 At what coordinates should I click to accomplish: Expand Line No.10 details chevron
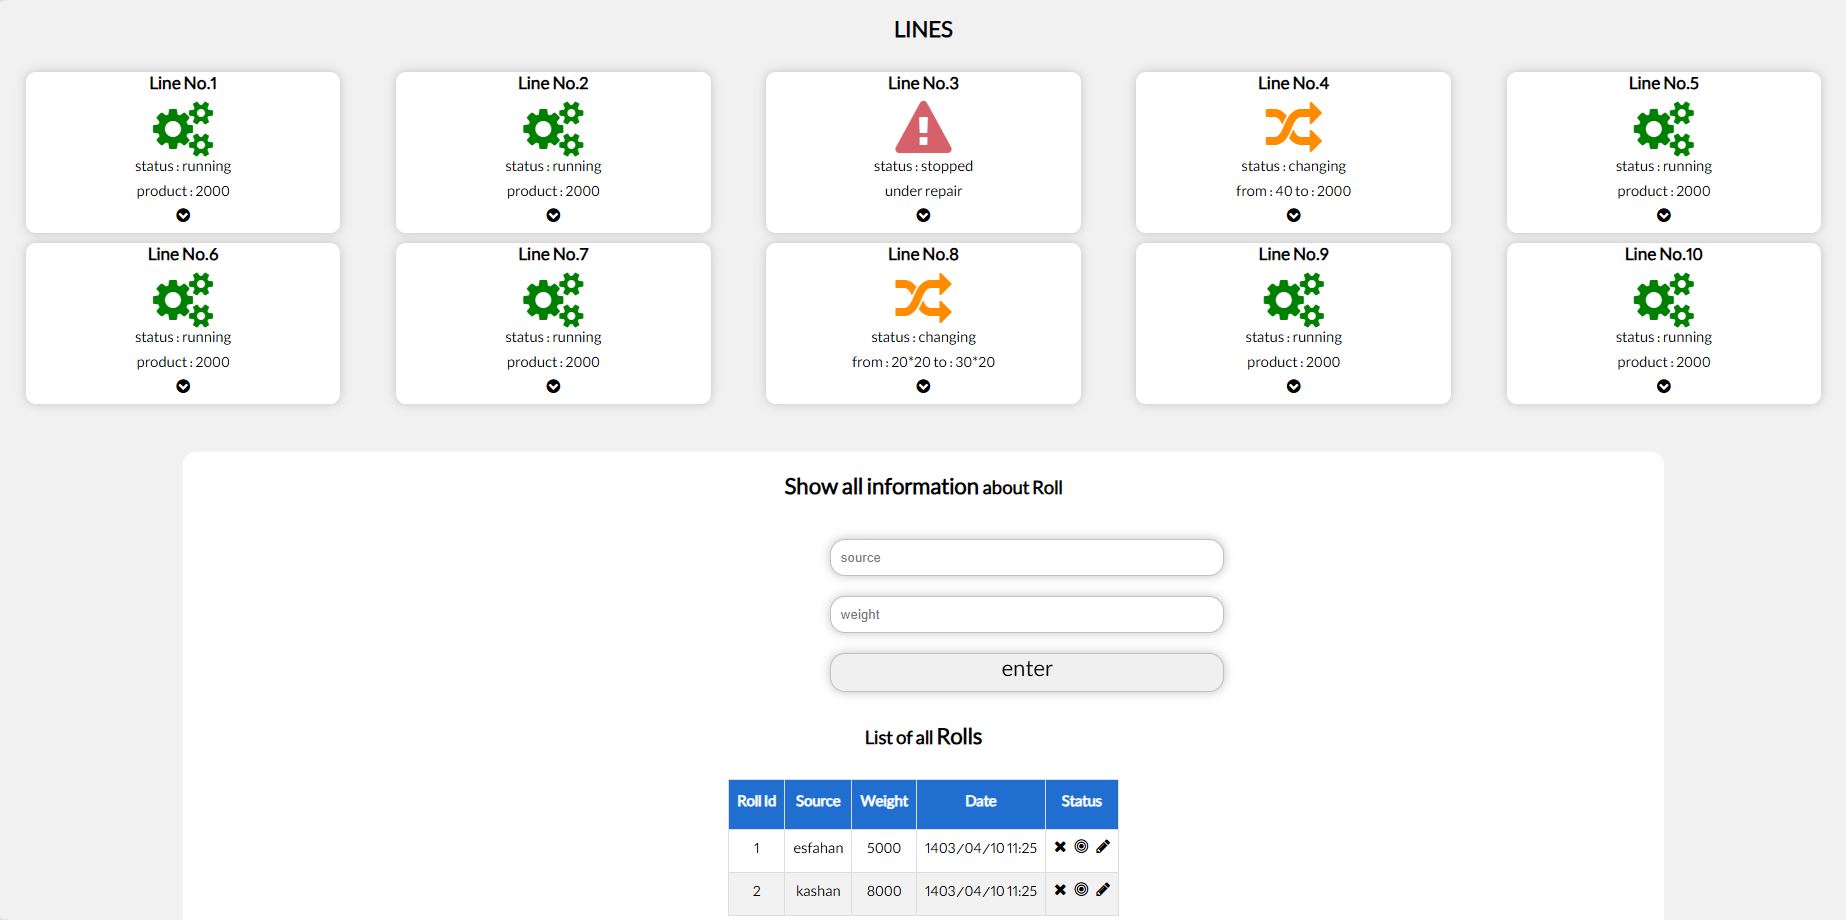coord(1664,386)
